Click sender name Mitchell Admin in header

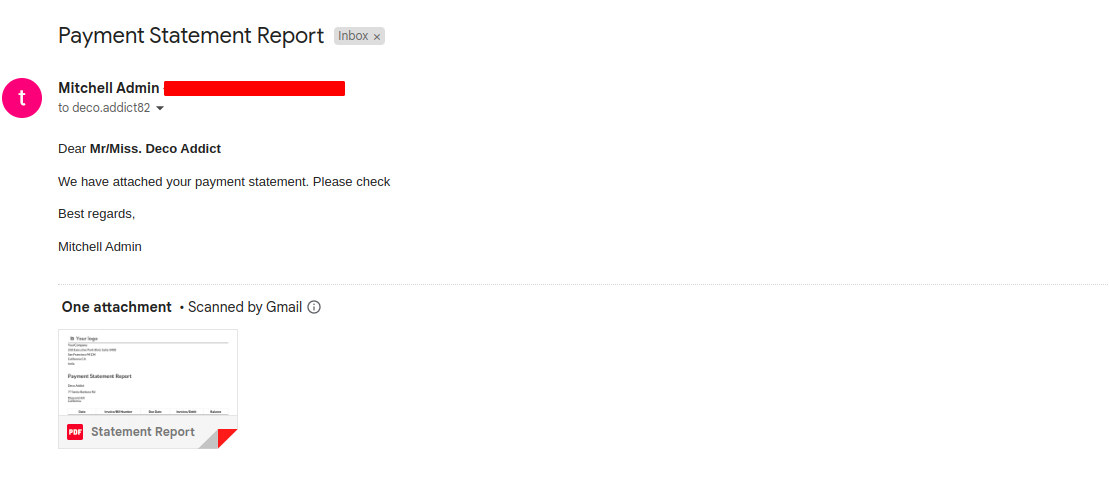click(x=109, y=88)
